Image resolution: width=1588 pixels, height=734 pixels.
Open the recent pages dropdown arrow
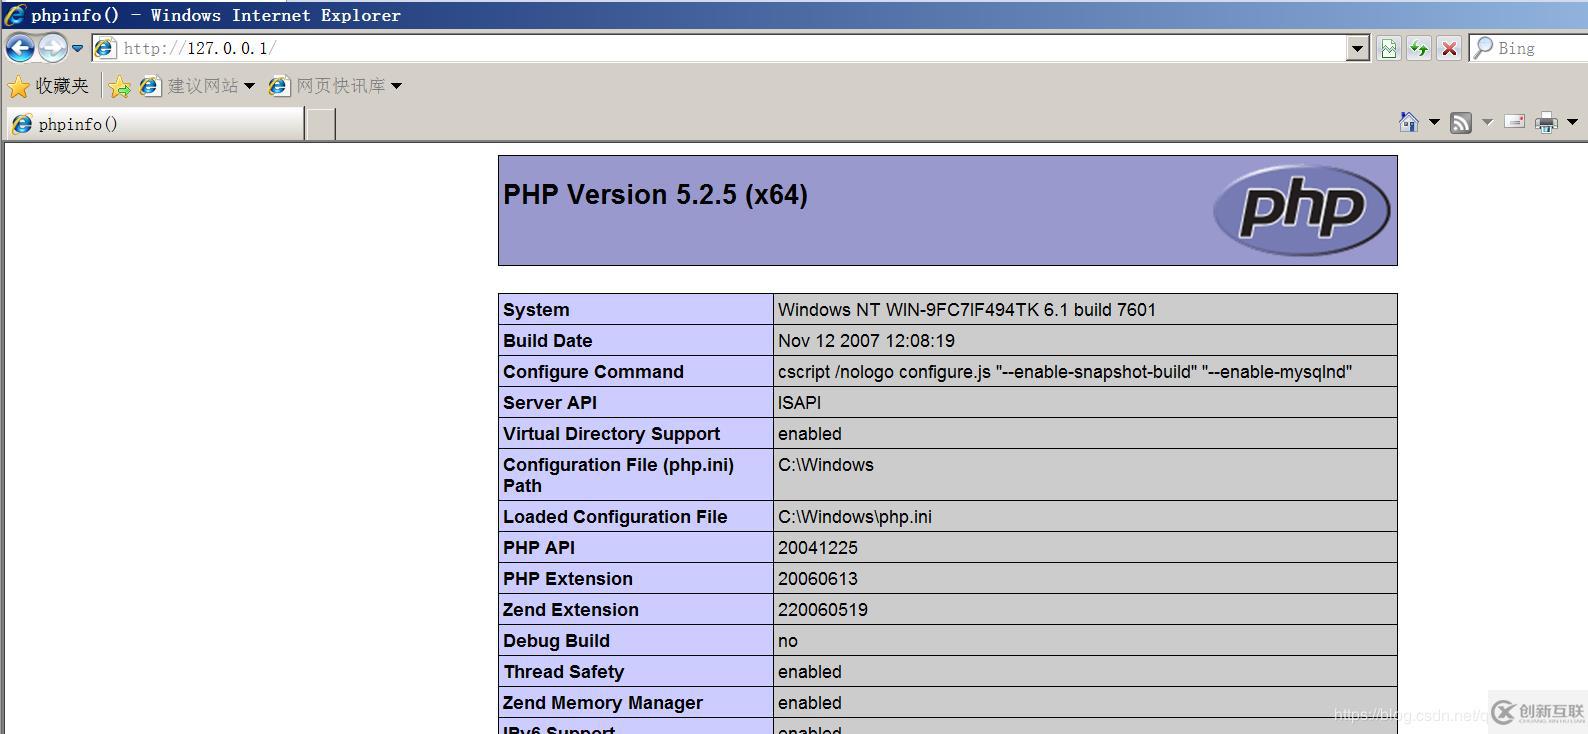pos(78,48)
